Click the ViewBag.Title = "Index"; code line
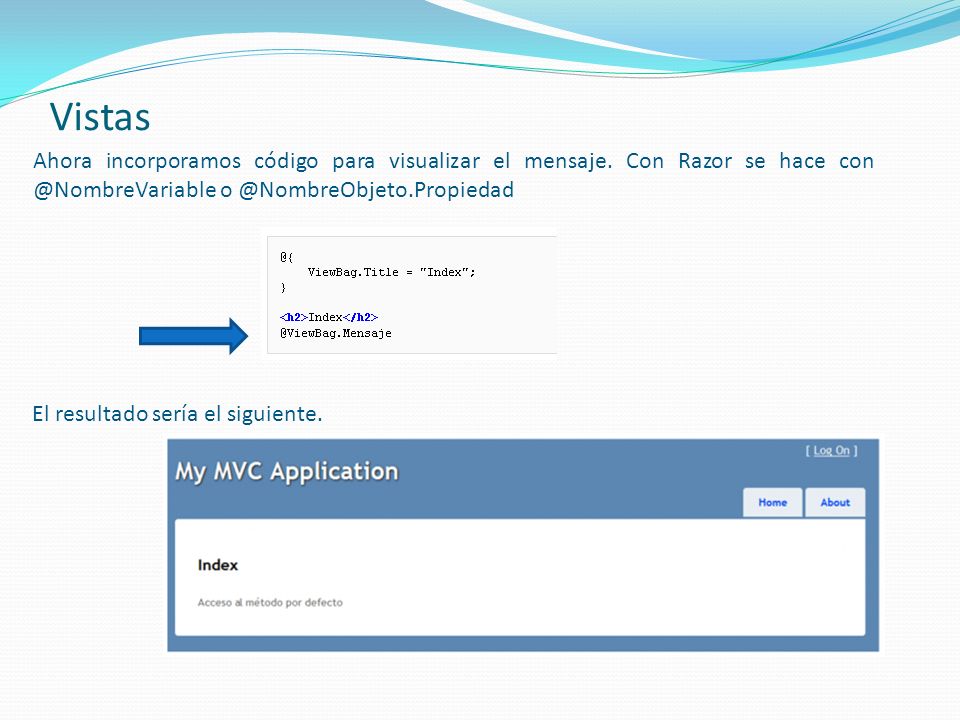This screenshot has width=960, height=720. [391, 272]
